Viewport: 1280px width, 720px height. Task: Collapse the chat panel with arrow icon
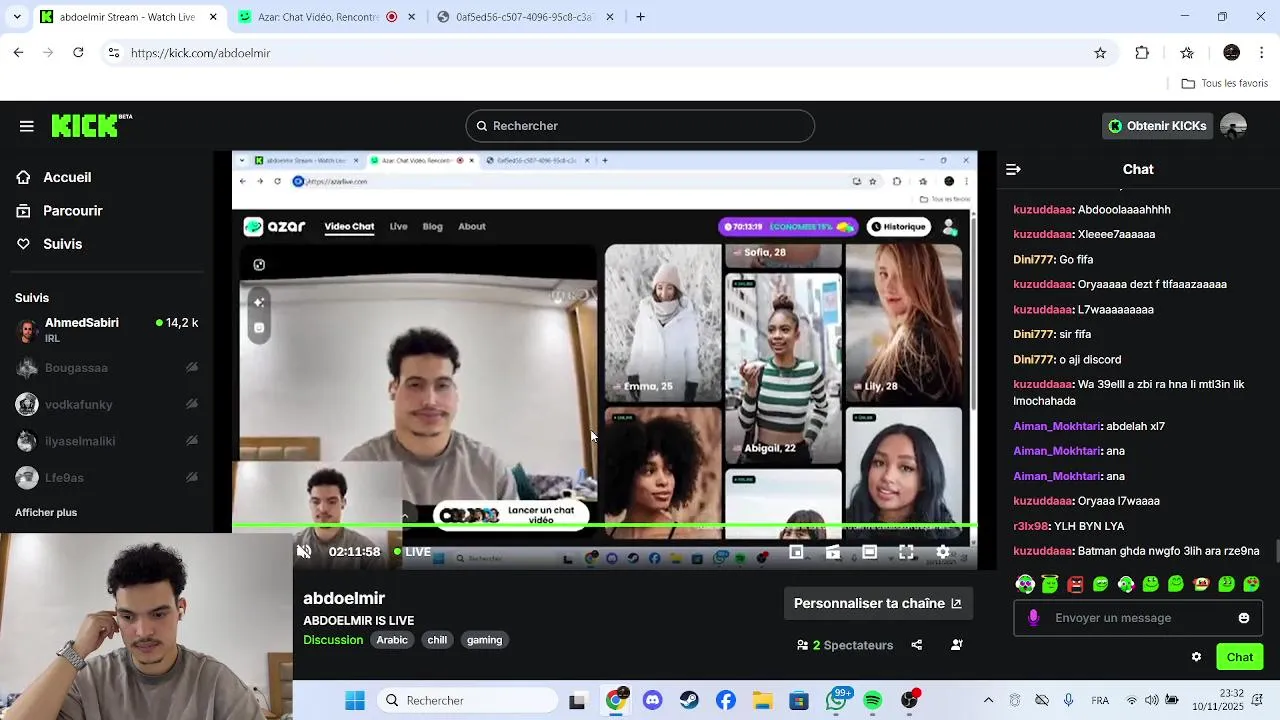click(1013, 170)
